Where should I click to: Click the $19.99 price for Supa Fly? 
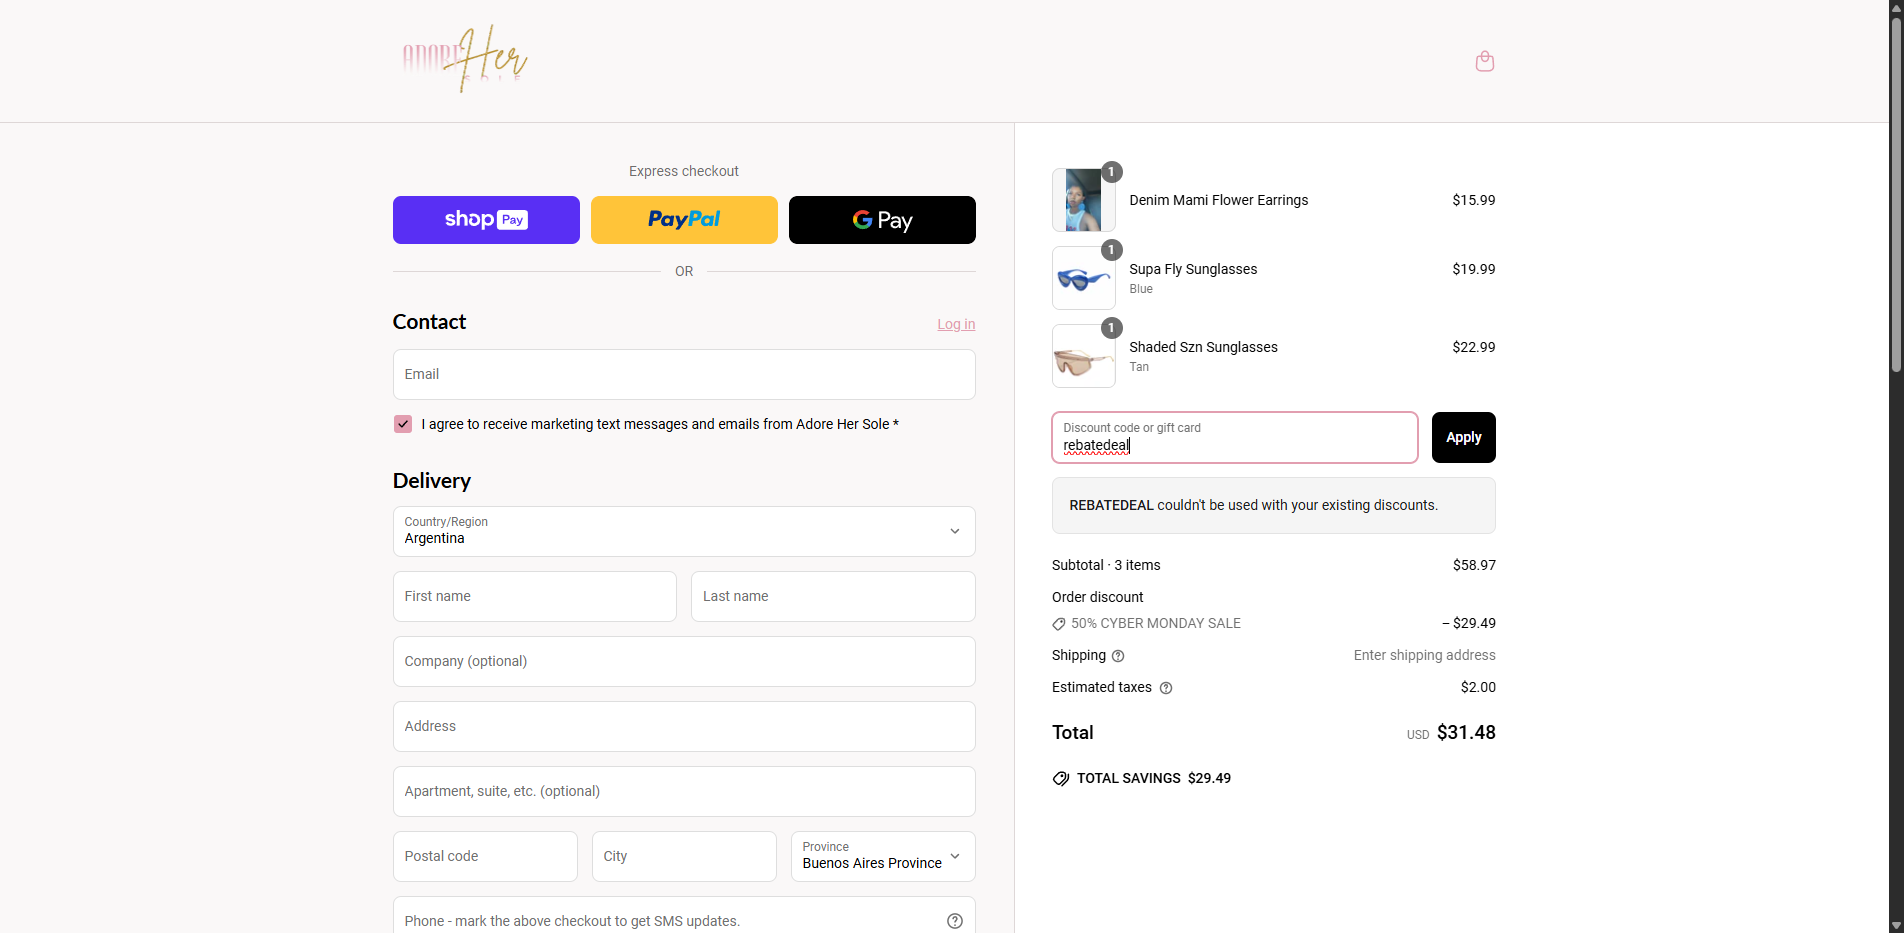coord(1473,269)
